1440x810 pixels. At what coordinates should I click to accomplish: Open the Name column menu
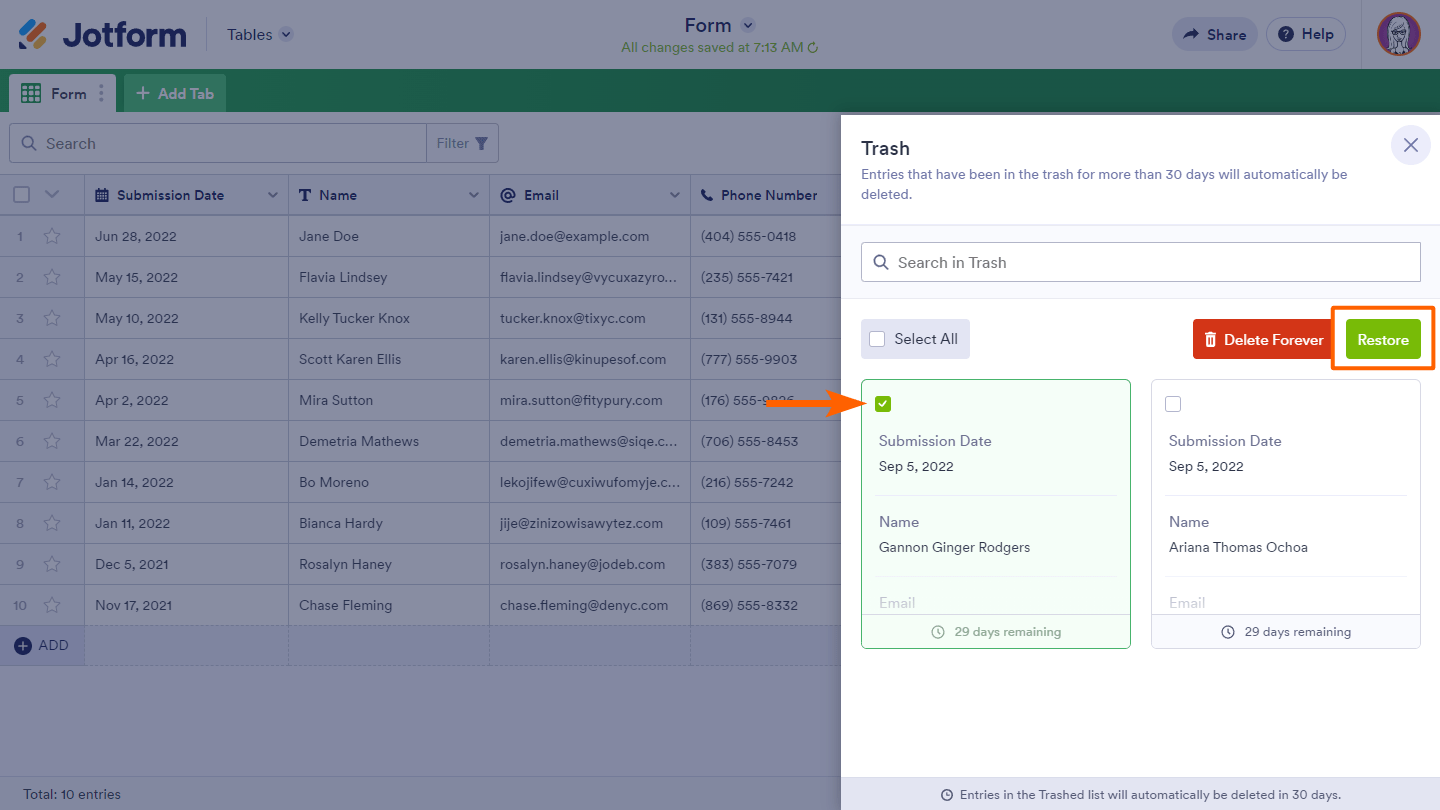[x=473, y=196]
